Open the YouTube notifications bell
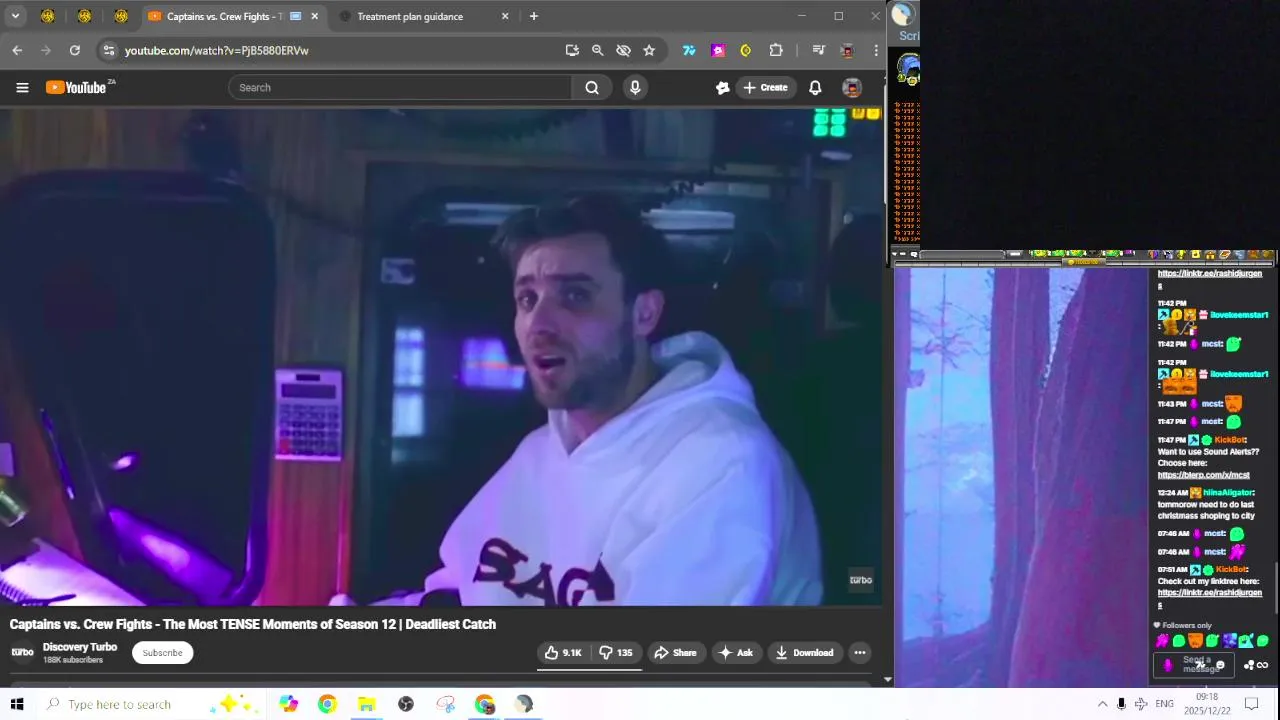The width and height of the screenshot is (1280, 720). pos(815,87)
